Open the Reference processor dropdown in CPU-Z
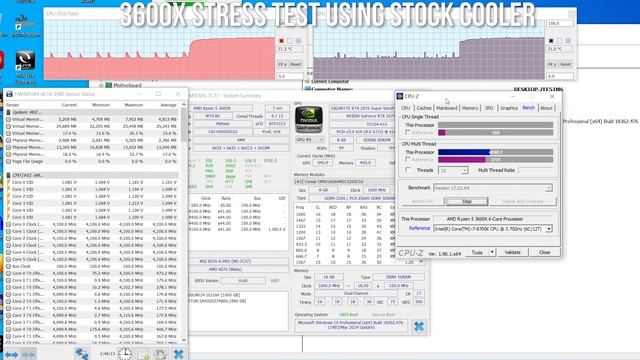Screen dimensions: 640x360 (x=549, y=229)
